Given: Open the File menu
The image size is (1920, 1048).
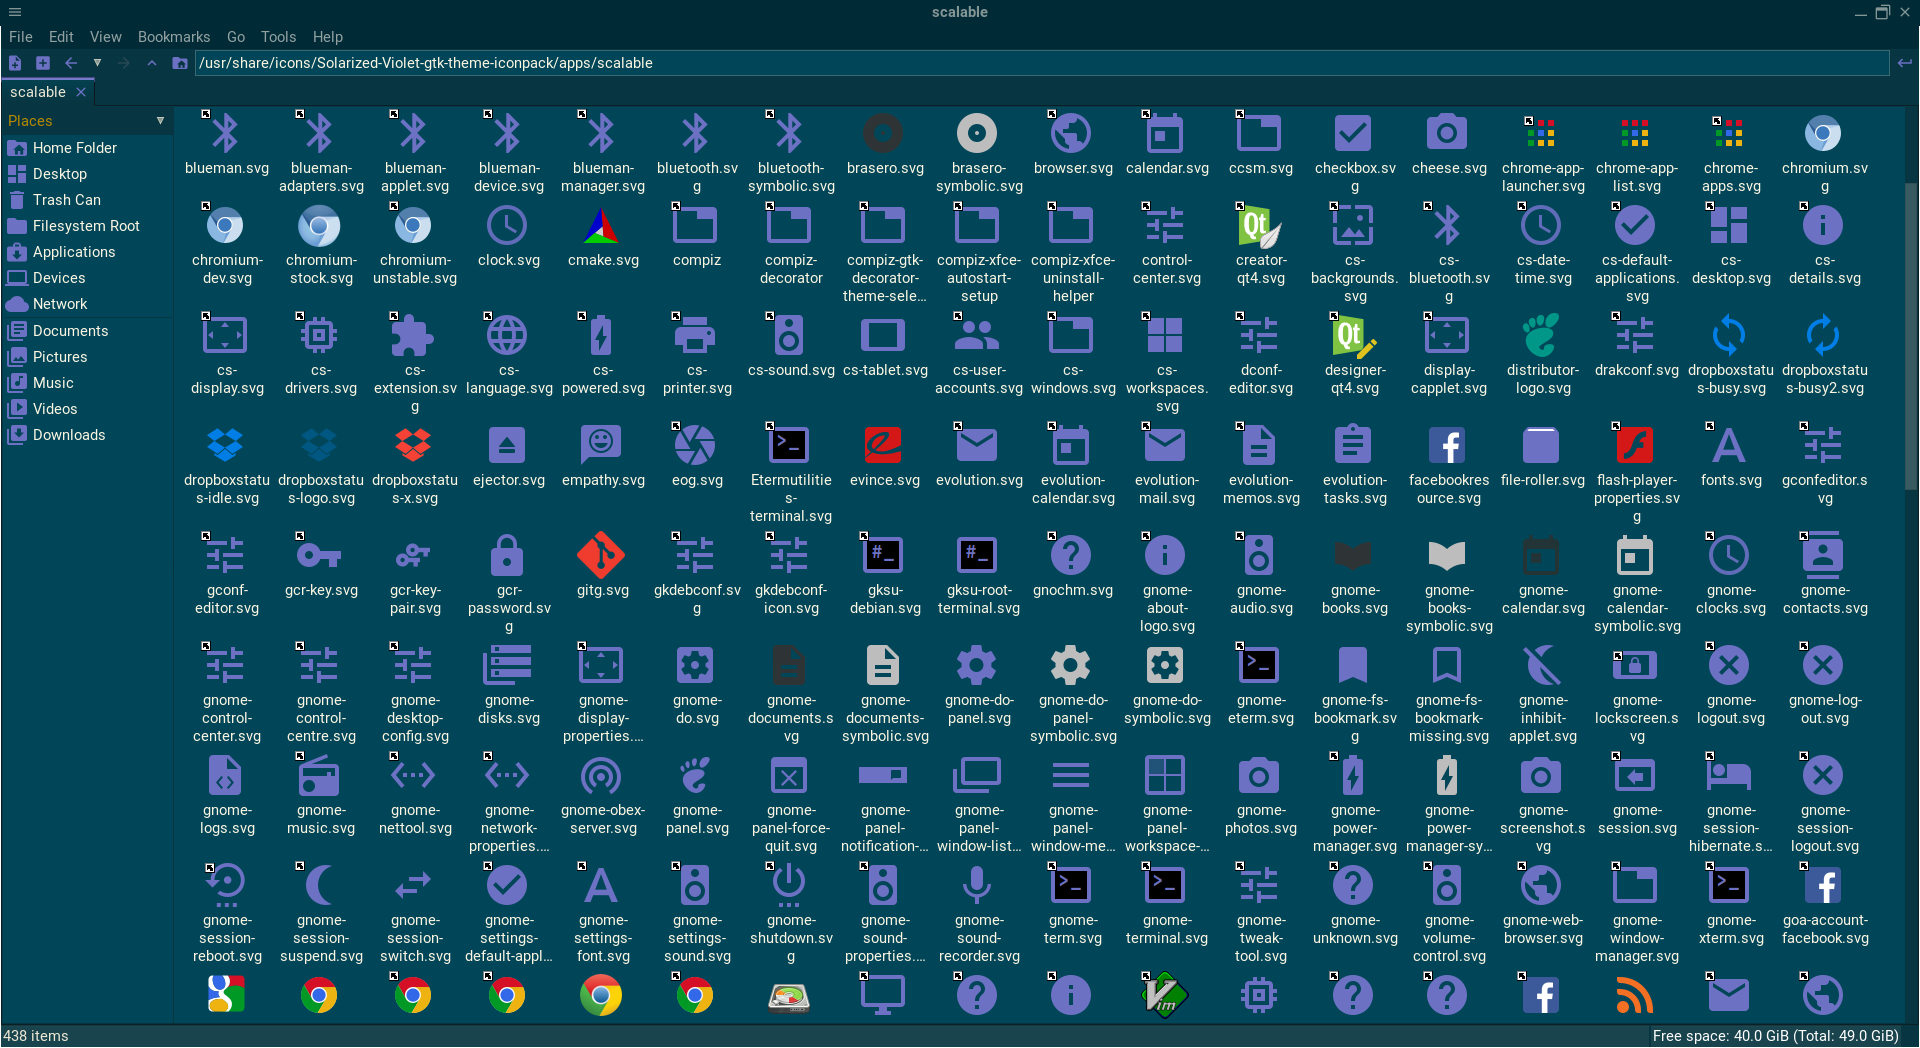Looking at the screenshot, I should pyautogui.click(x=21, y=37).
